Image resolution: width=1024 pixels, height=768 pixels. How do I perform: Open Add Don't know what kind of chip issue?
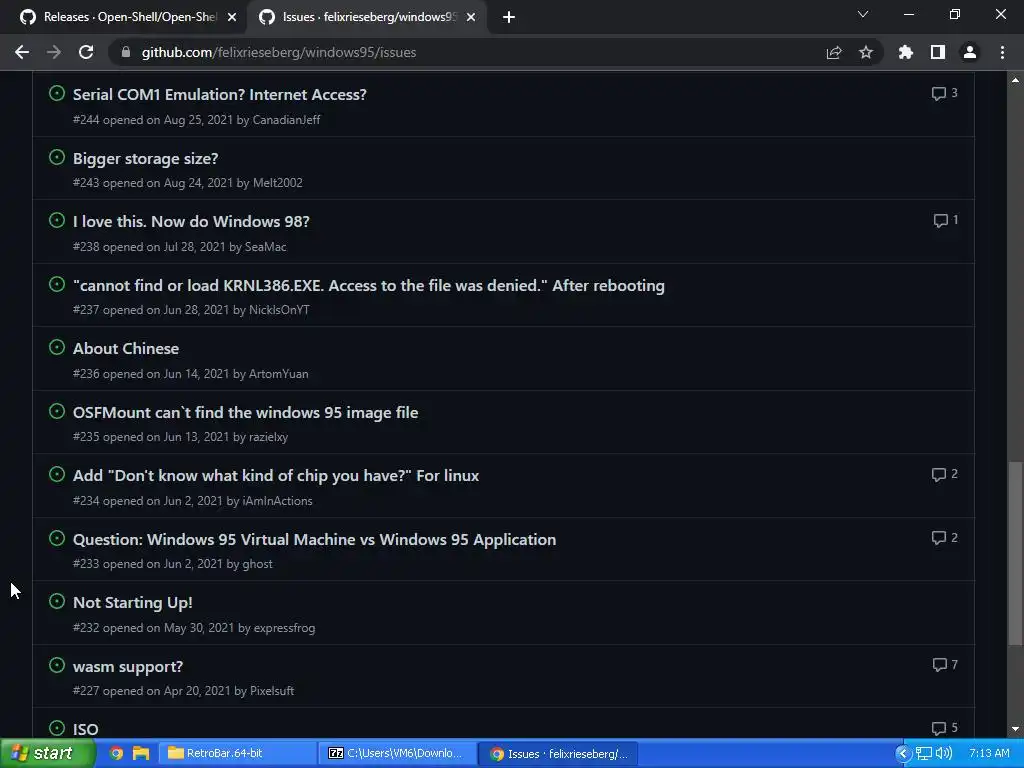tap(276, 476)
